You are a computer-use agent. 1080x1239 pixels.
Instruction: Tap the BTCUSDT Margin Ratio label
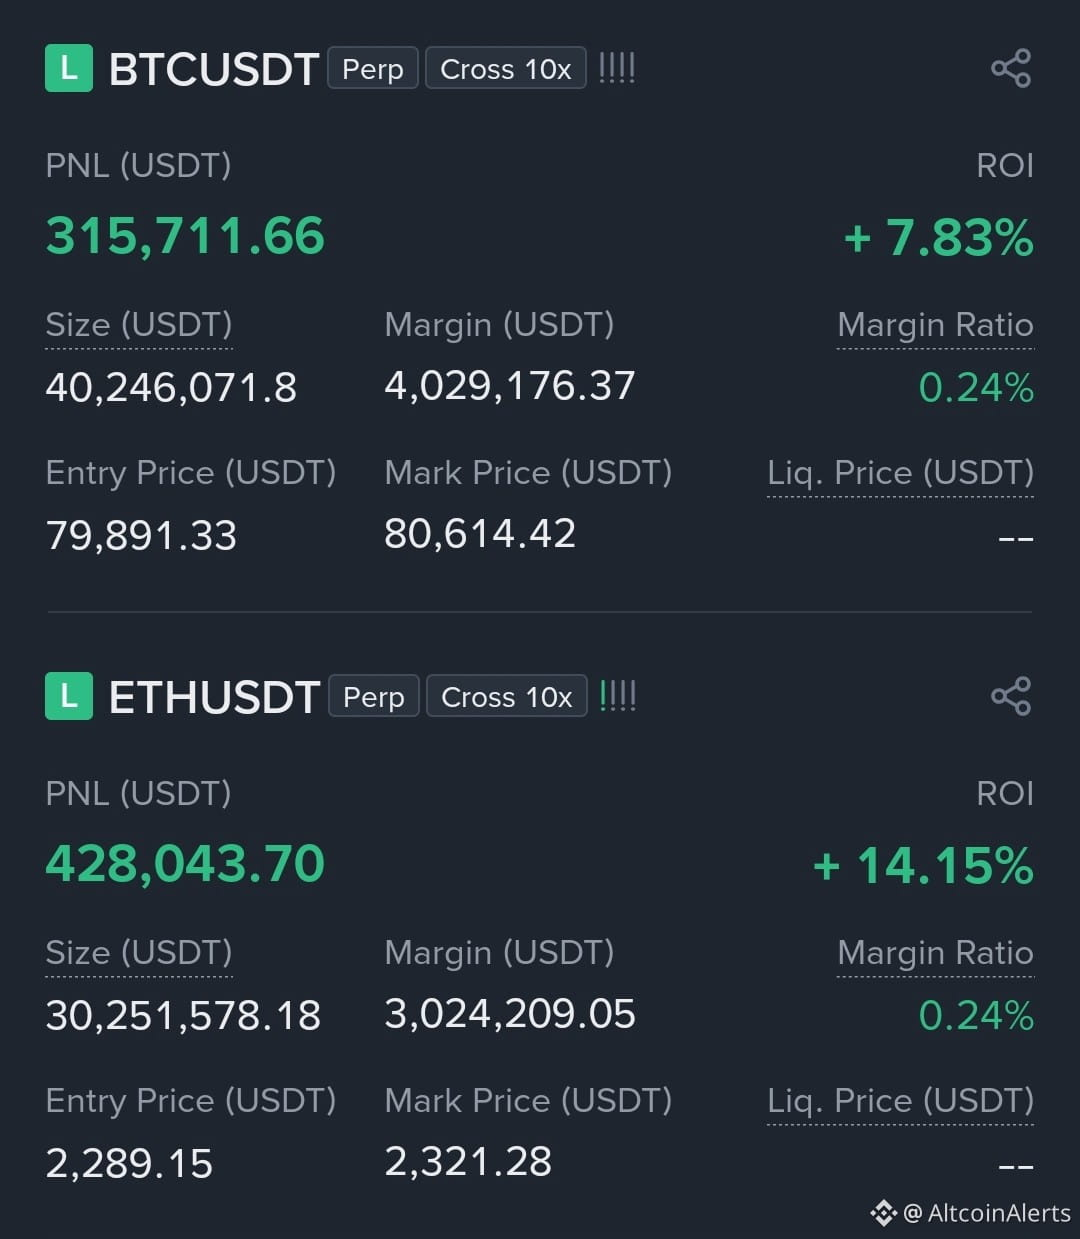[935, 325]
